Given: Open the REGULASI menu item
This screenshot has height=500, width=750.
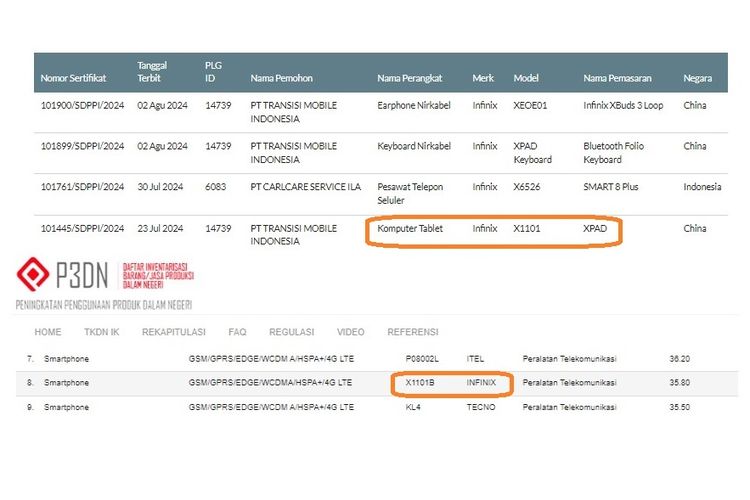Looking at the screenshot, I should click(x=291, y=332).
